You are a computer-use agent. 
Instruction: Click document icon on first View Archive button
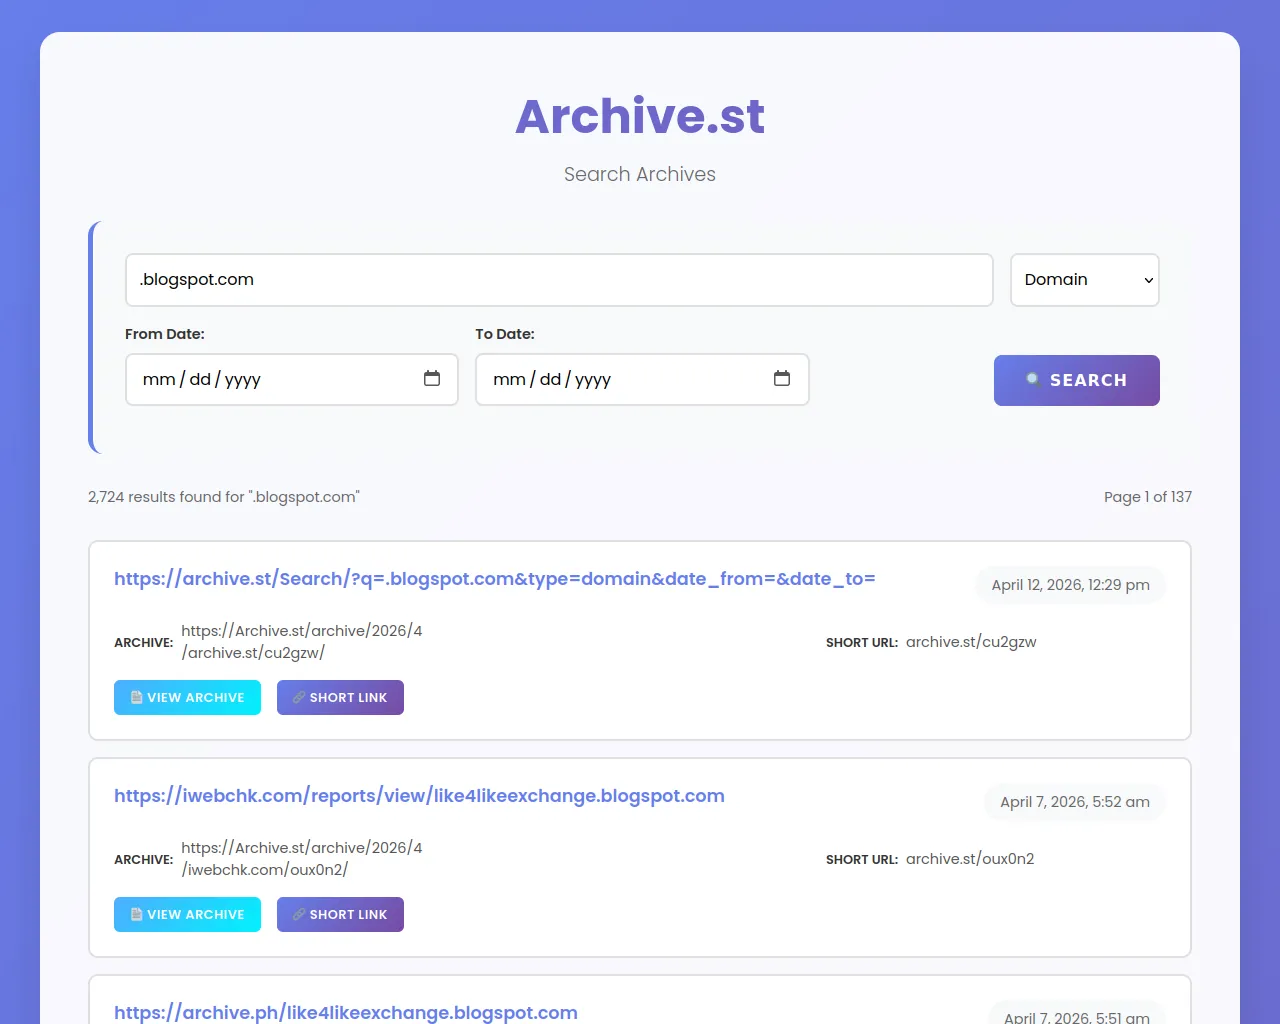coord(137,697)
